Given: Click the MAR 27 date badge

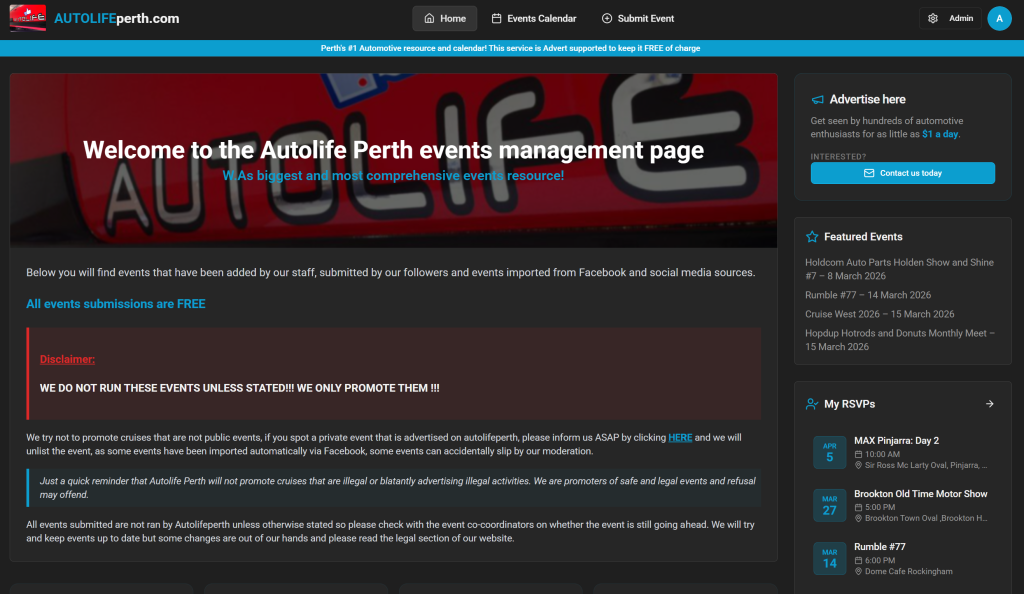Looking at the screenshot, I should [829, 505].
